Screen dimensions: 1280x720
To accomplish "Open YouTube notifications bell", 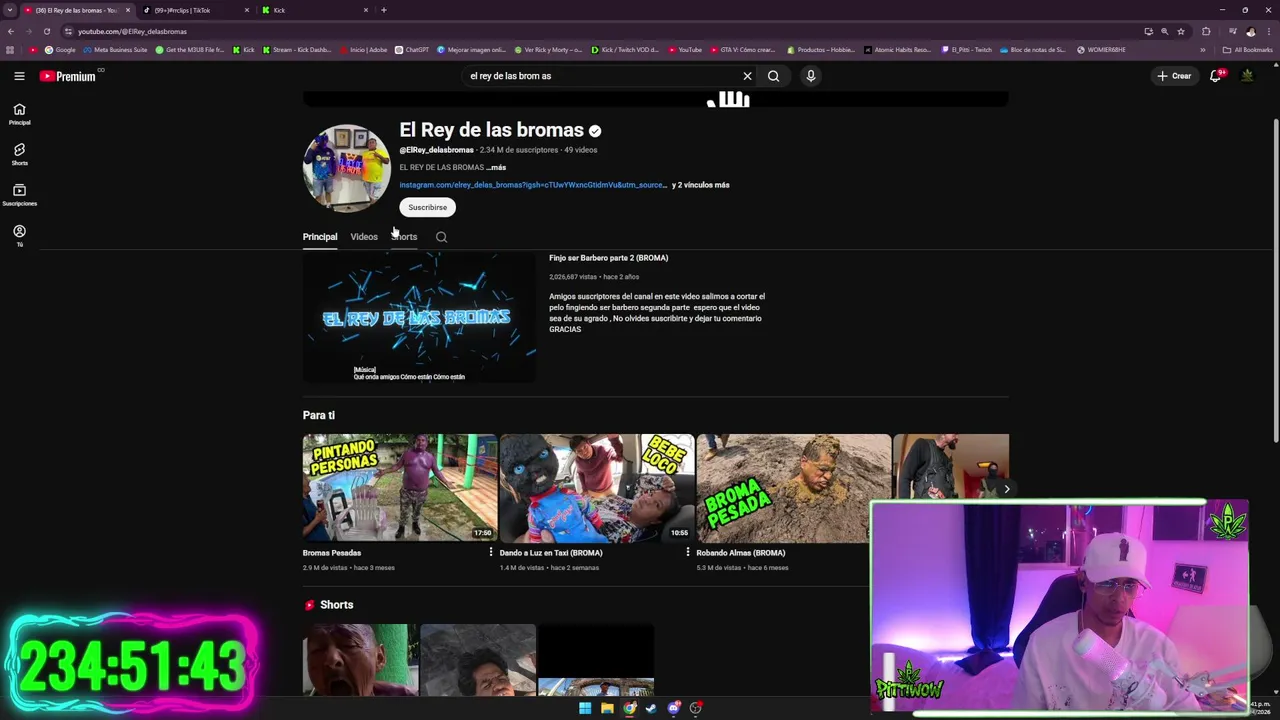I will [x=1216, y=76].
